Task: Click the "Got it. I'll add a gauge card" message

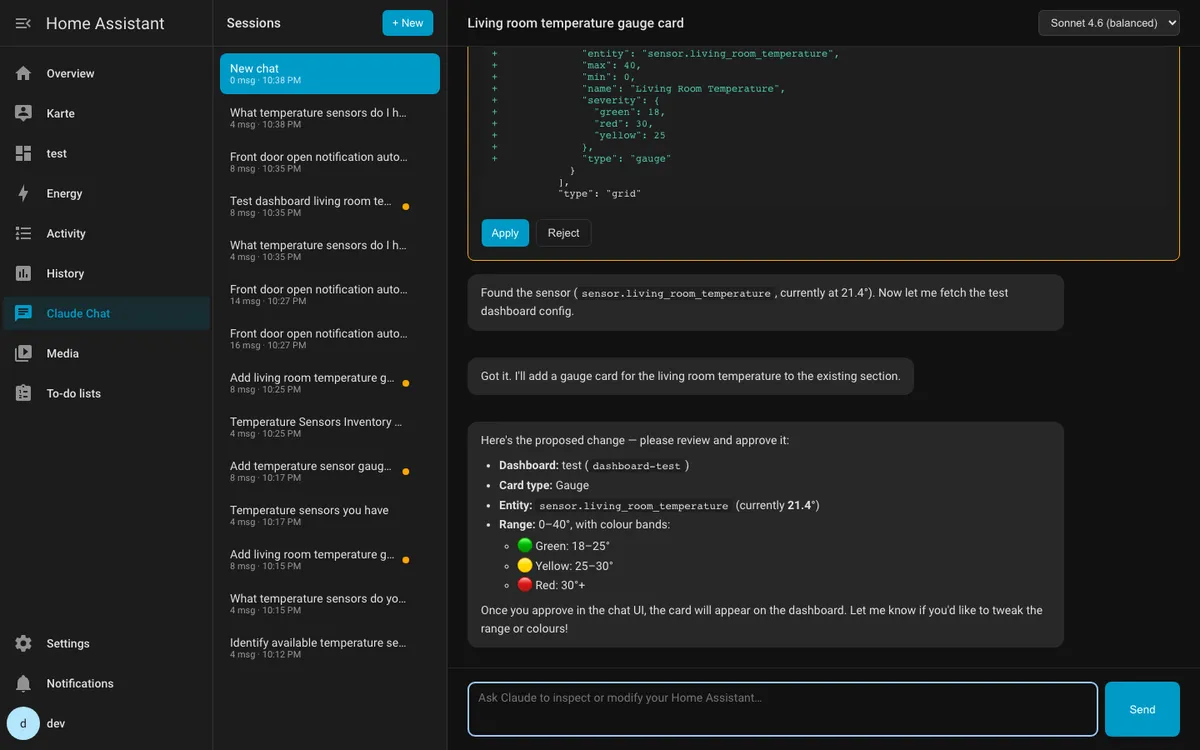Action: 691,376
